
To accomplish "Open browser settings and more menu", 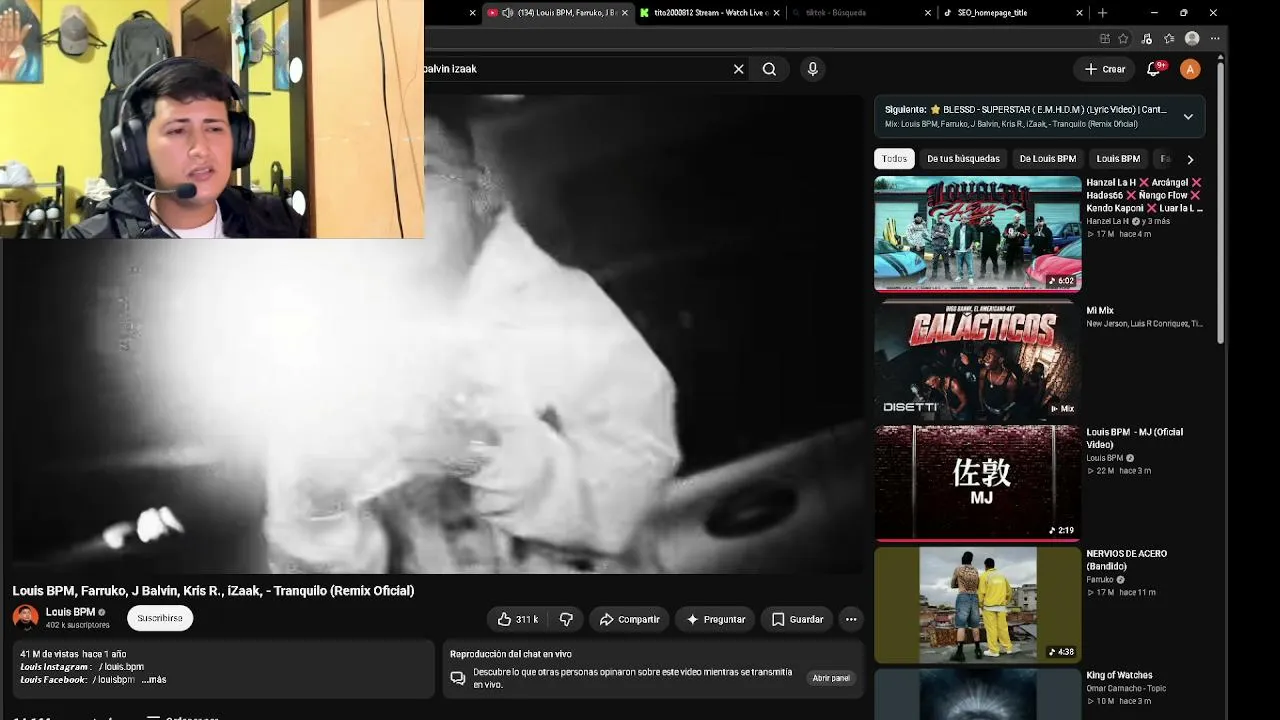I will 1215,39.
